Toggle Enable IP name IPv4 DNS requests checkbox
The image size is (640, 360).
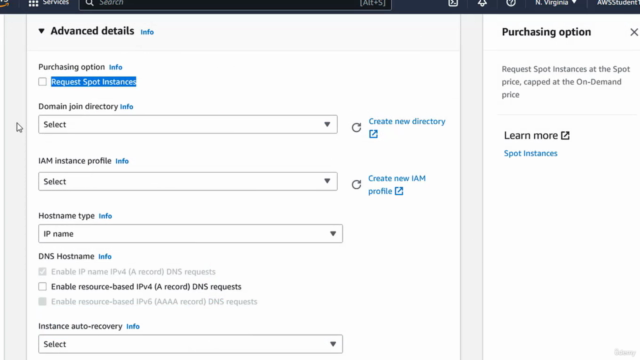pos(42,271)
